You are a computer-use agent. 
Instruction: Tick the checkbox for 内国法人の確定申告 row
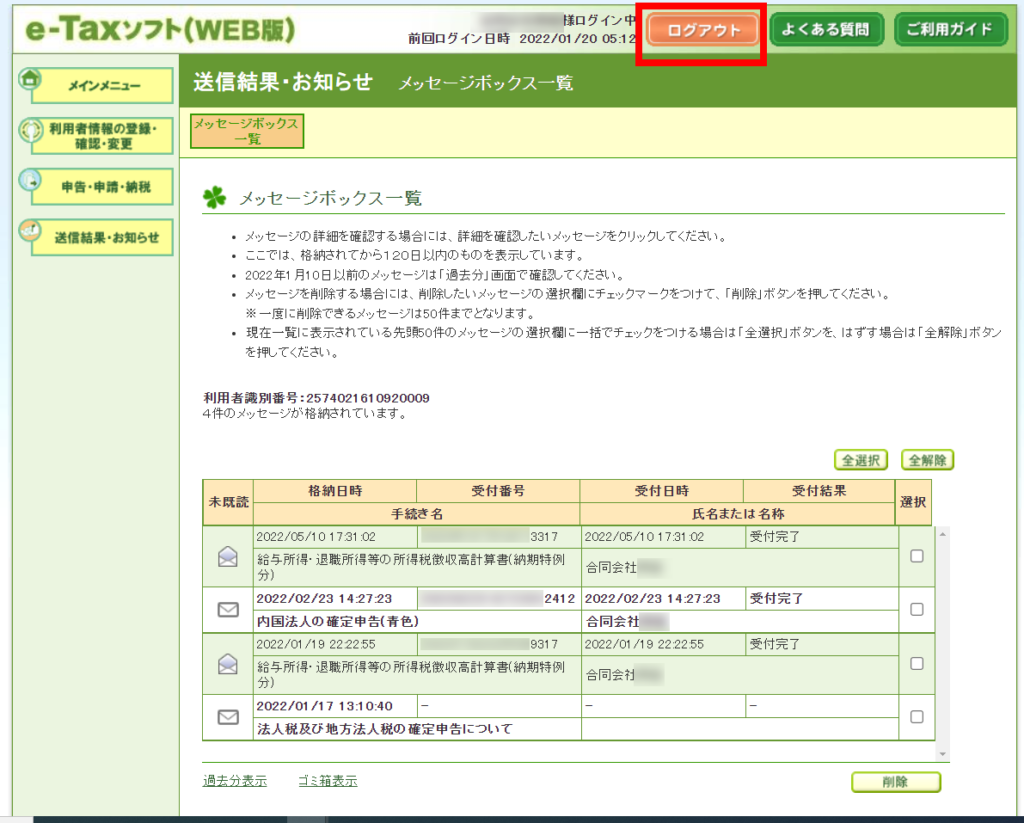(x=916, y=609)
